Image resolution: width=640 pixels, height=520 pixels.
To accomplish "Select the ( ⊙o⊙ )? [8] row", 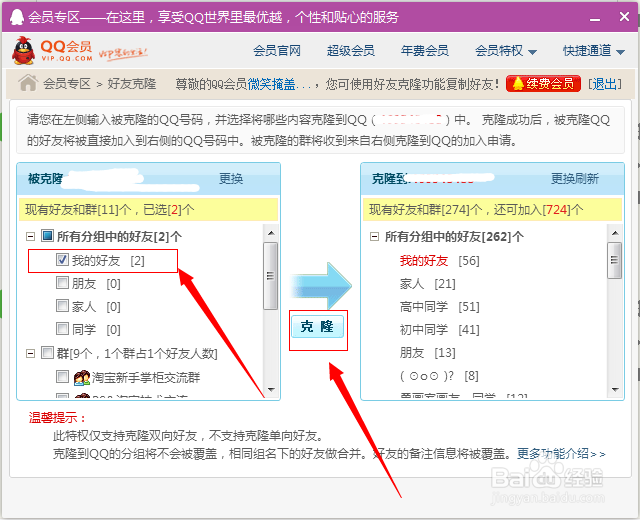I will tap(439, 376).
